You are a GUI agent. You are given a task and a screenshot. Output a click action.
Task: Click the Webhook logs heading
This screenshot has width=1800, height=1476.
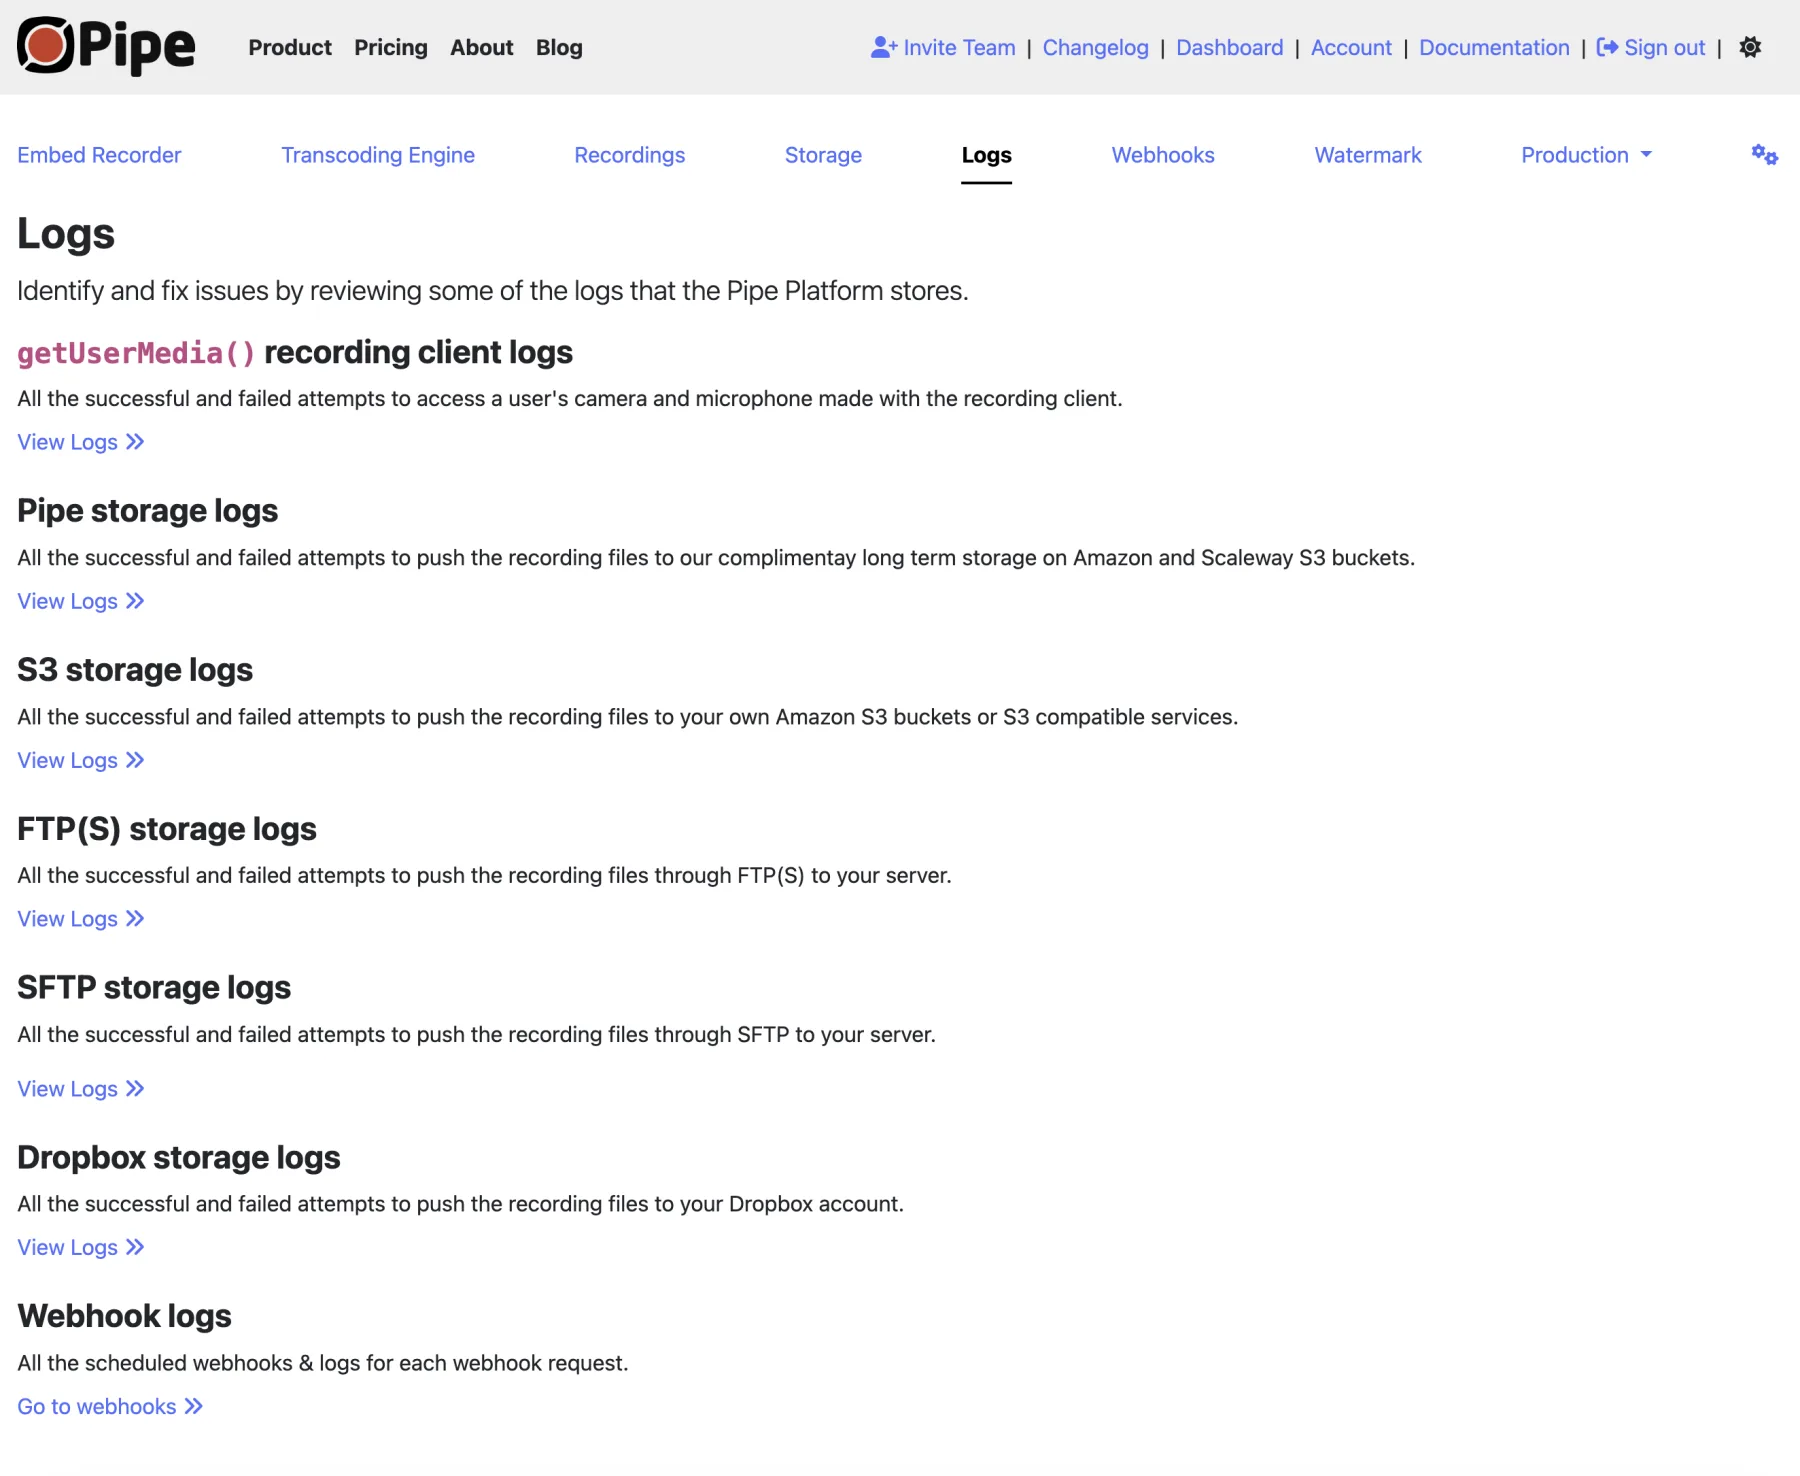point(124,1316)
